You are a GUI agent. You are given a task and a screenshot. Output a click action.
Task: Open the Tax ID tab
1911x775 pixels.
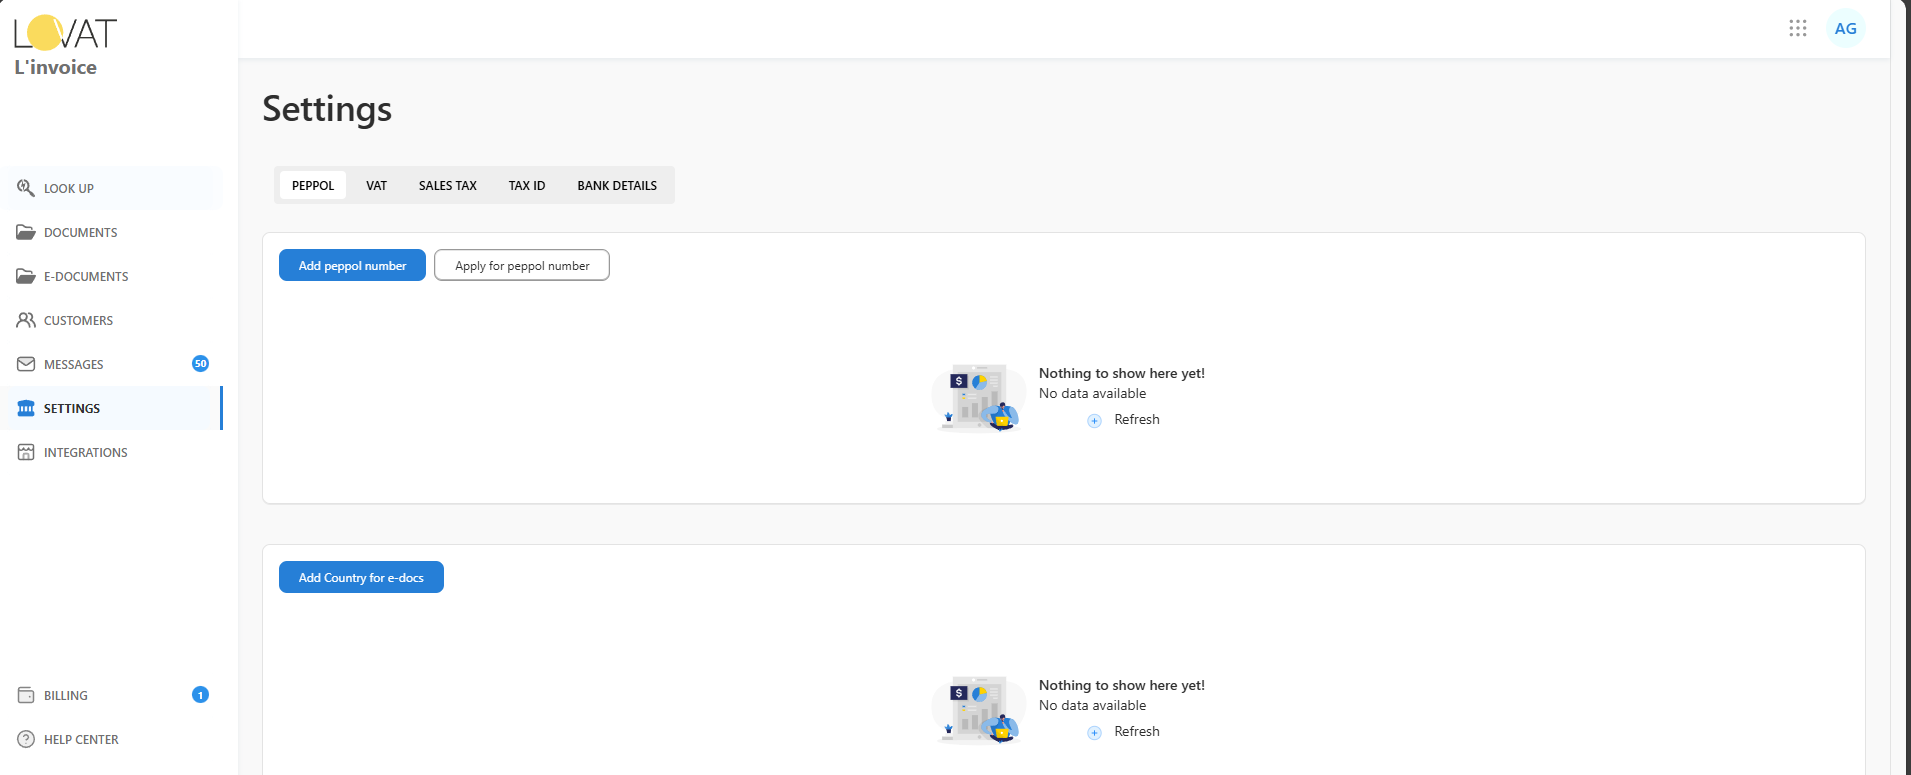[x=526, y=185]
